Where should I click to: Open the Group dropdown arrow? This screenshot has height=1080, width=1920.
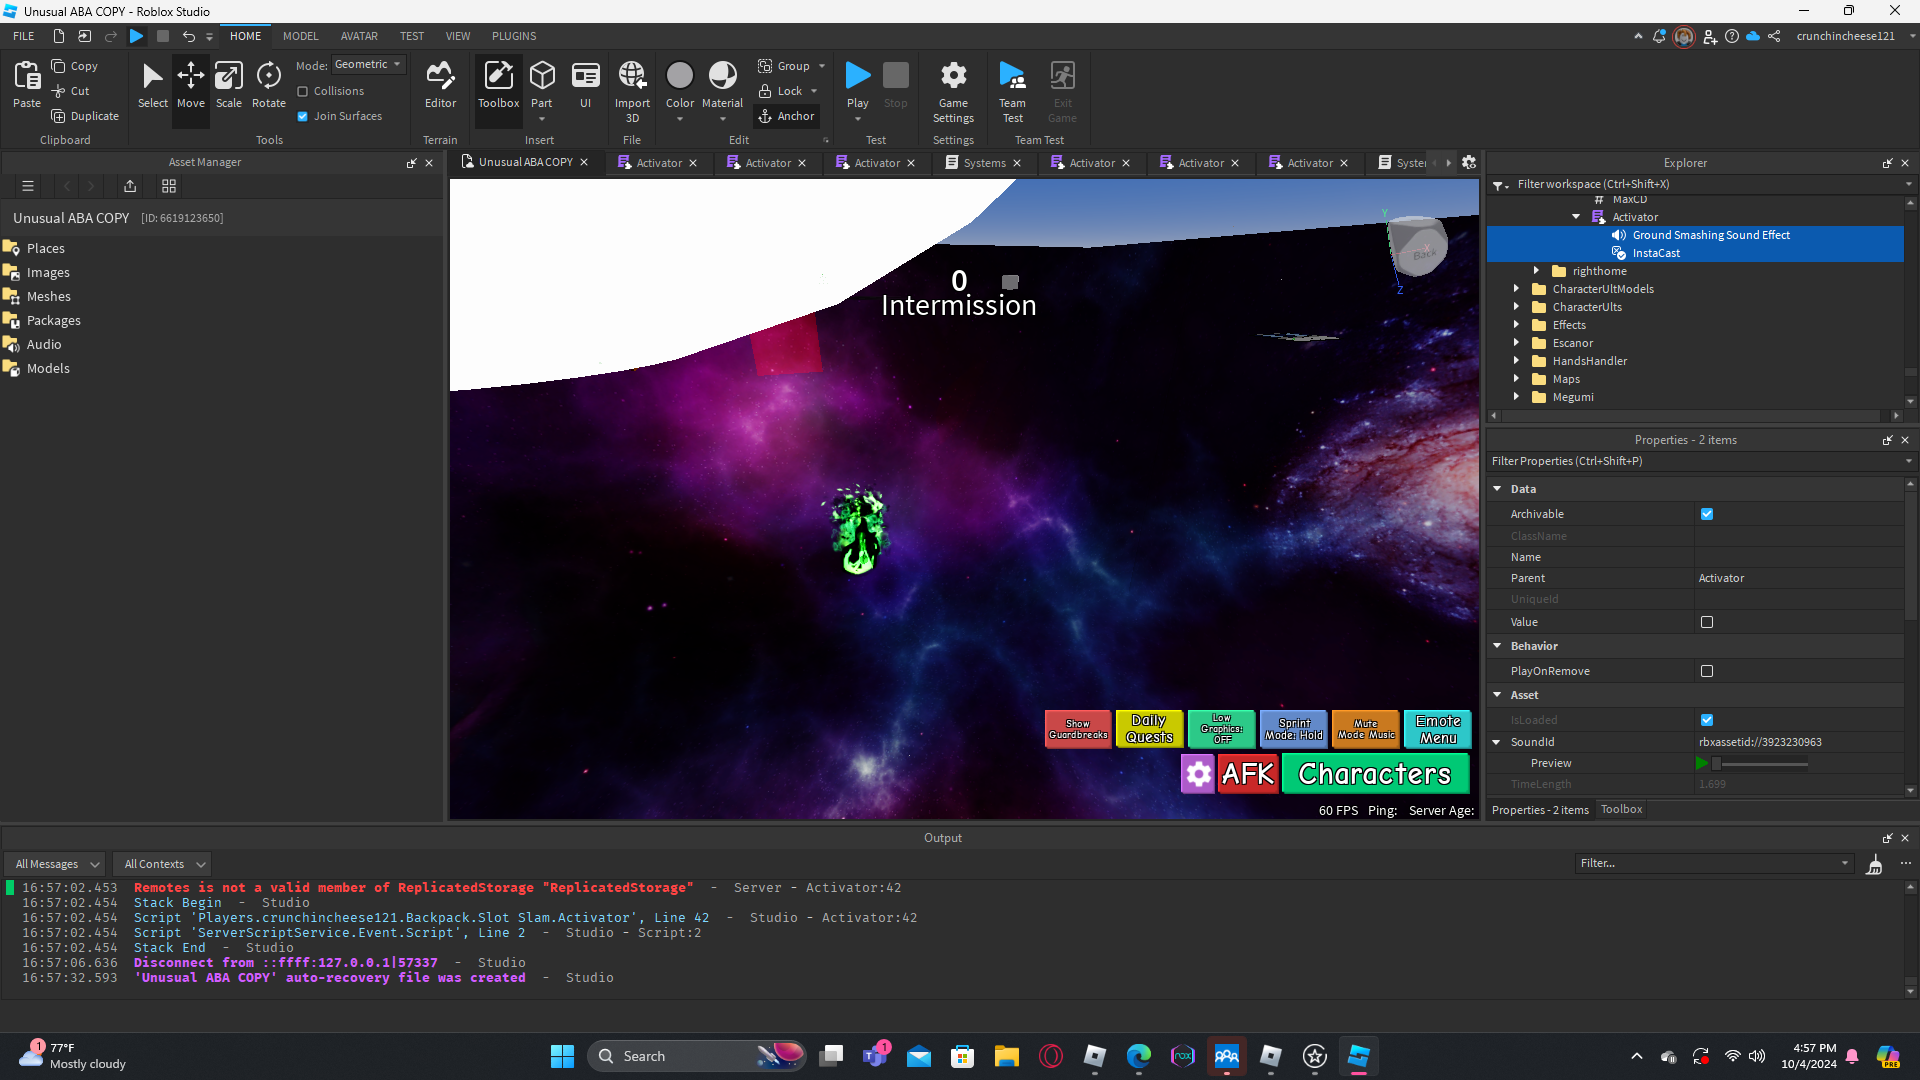point(822,66)
